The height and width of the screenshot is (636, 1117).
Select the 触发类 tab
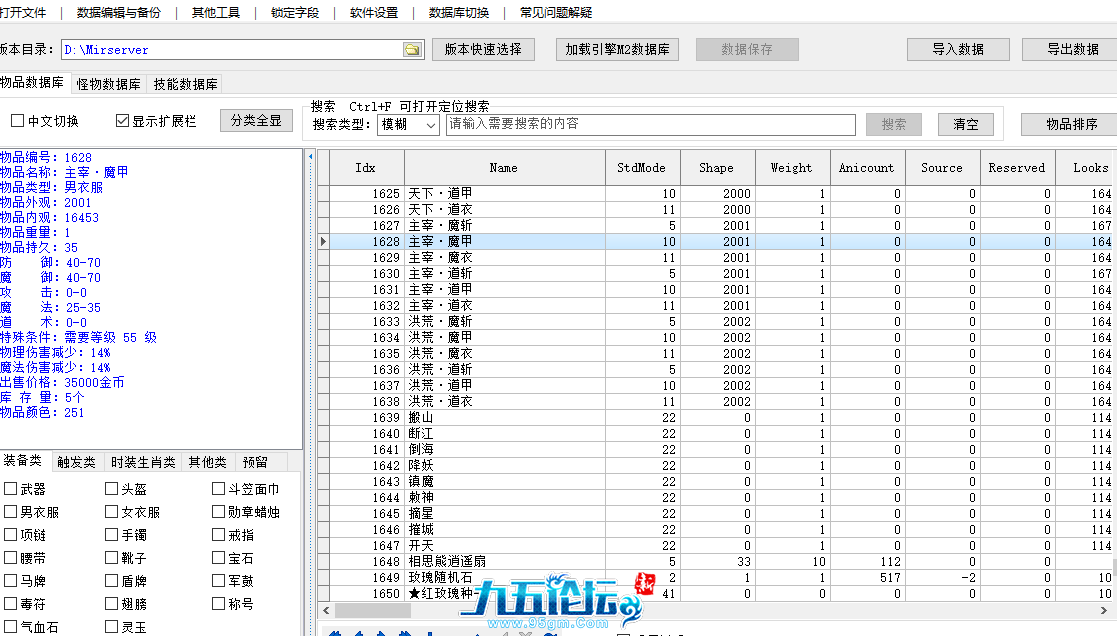[76, 462]
